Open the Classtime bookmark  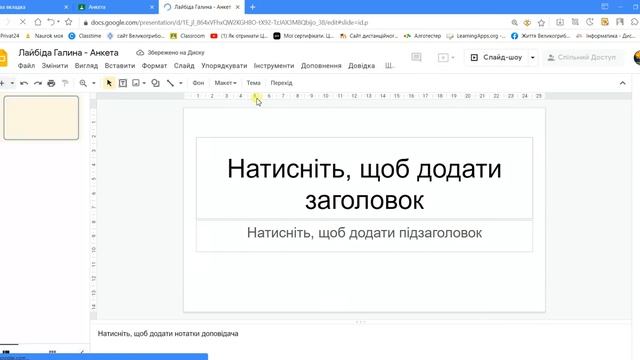(85, 36)
